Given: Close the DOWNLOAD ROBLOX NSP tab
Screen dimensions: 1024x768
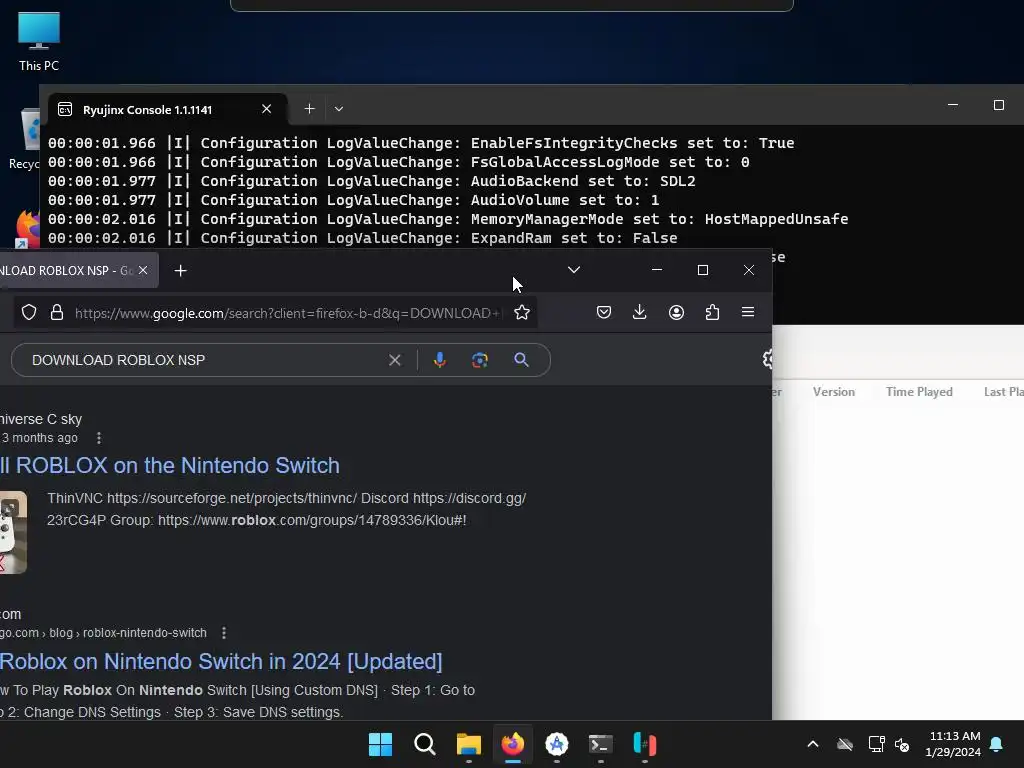Looking at the screenshot, I should [143, 270].
